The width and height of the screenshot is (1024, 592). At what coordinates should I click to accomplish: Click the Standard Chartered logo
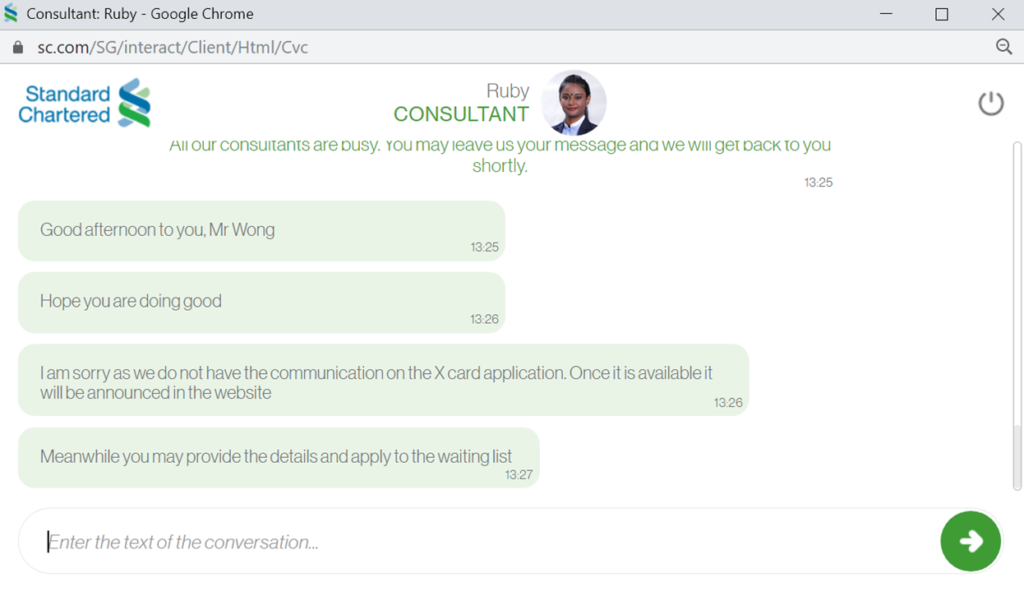[83, 103]
